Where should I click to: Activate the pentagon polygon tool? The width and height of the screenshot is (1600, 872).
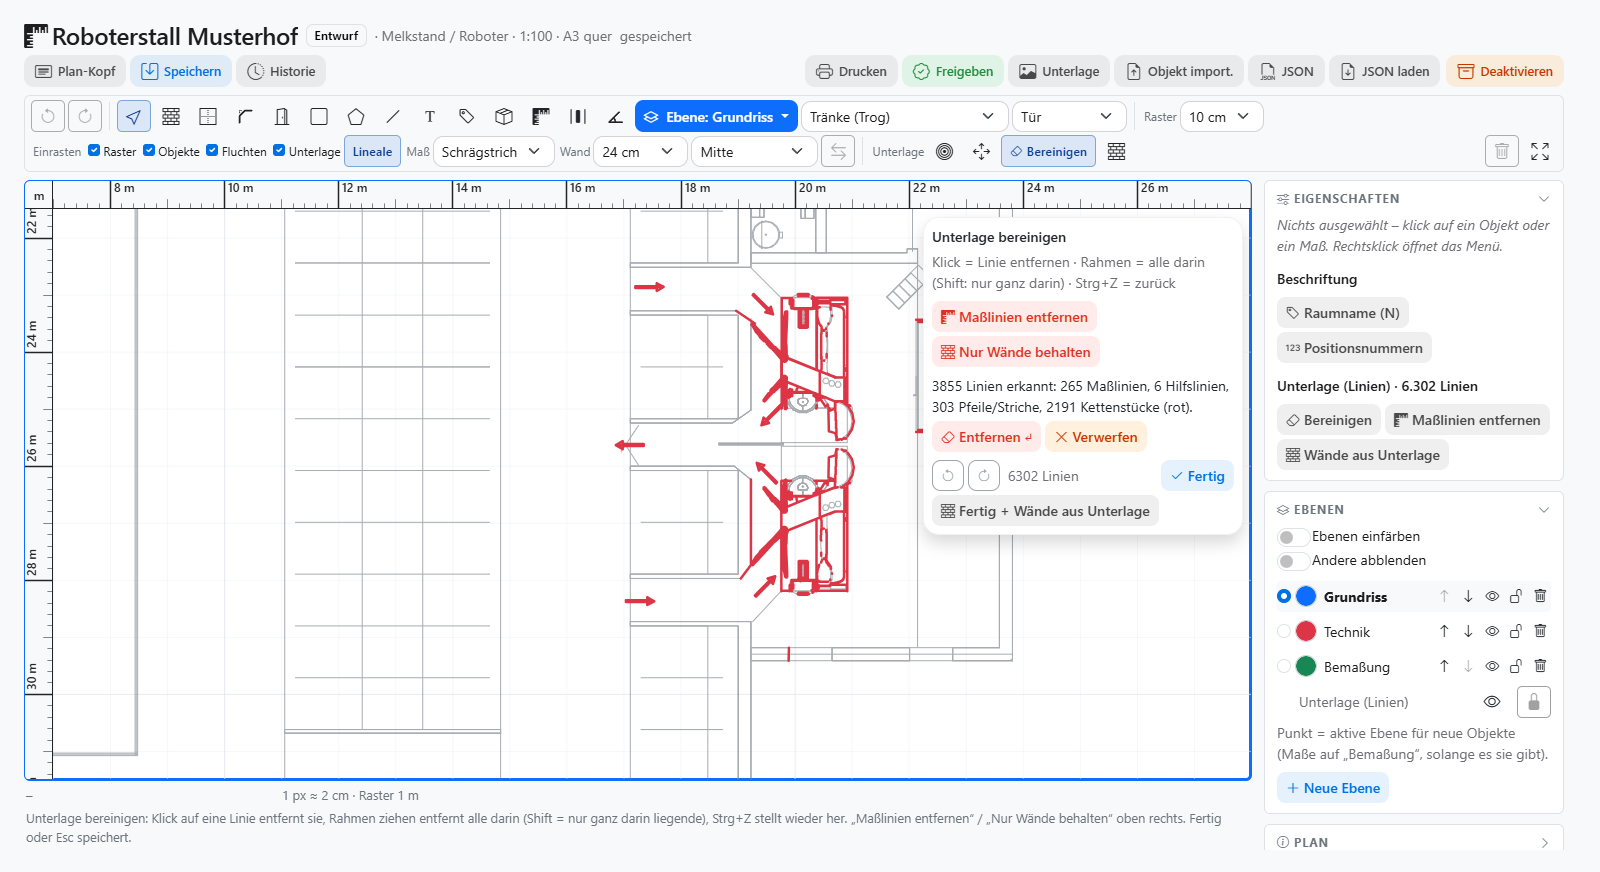[356, 117]
